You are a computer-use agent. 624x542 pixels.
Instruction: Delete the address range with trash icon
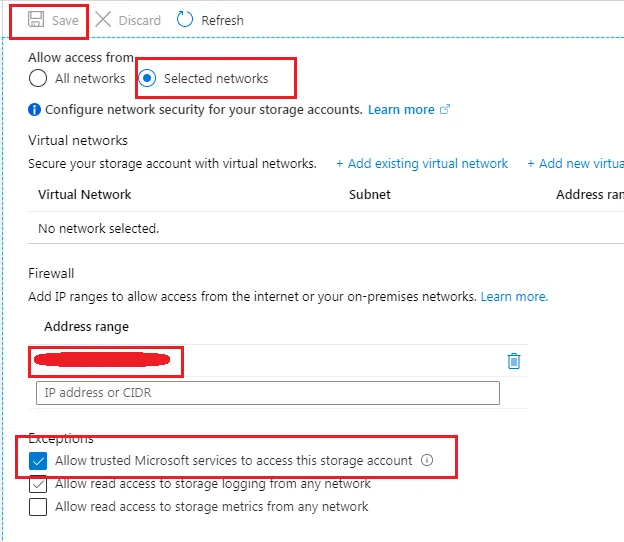[x=514, y=361]
